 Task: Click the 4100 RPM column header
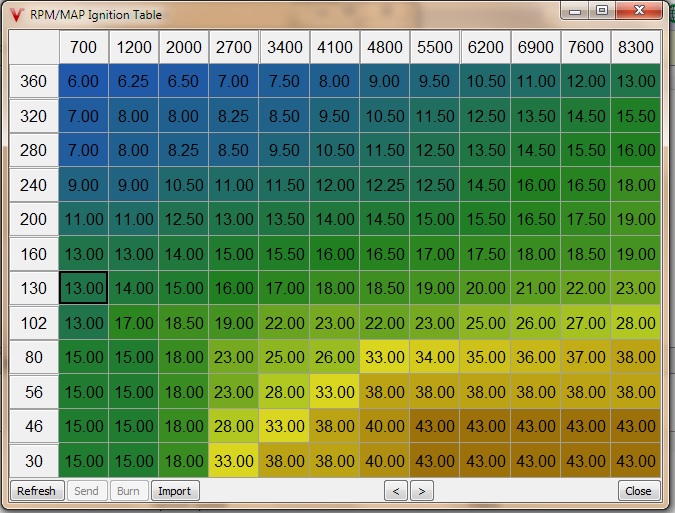334,47
